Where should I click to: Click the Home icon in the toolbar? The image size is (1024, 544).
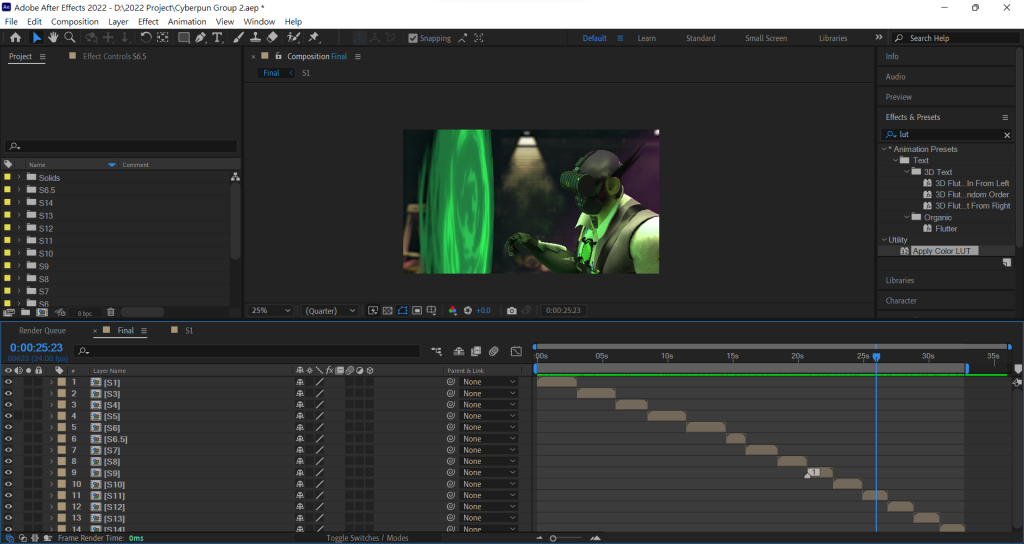pos(16,38)
